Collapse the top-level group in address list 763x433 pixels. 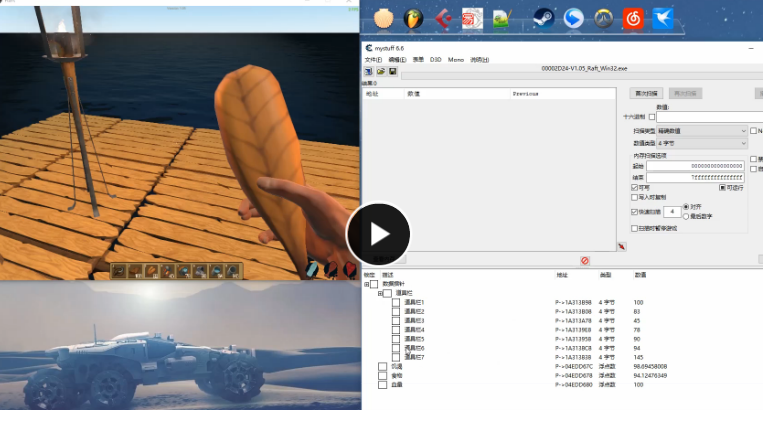(x=366, y=284)
